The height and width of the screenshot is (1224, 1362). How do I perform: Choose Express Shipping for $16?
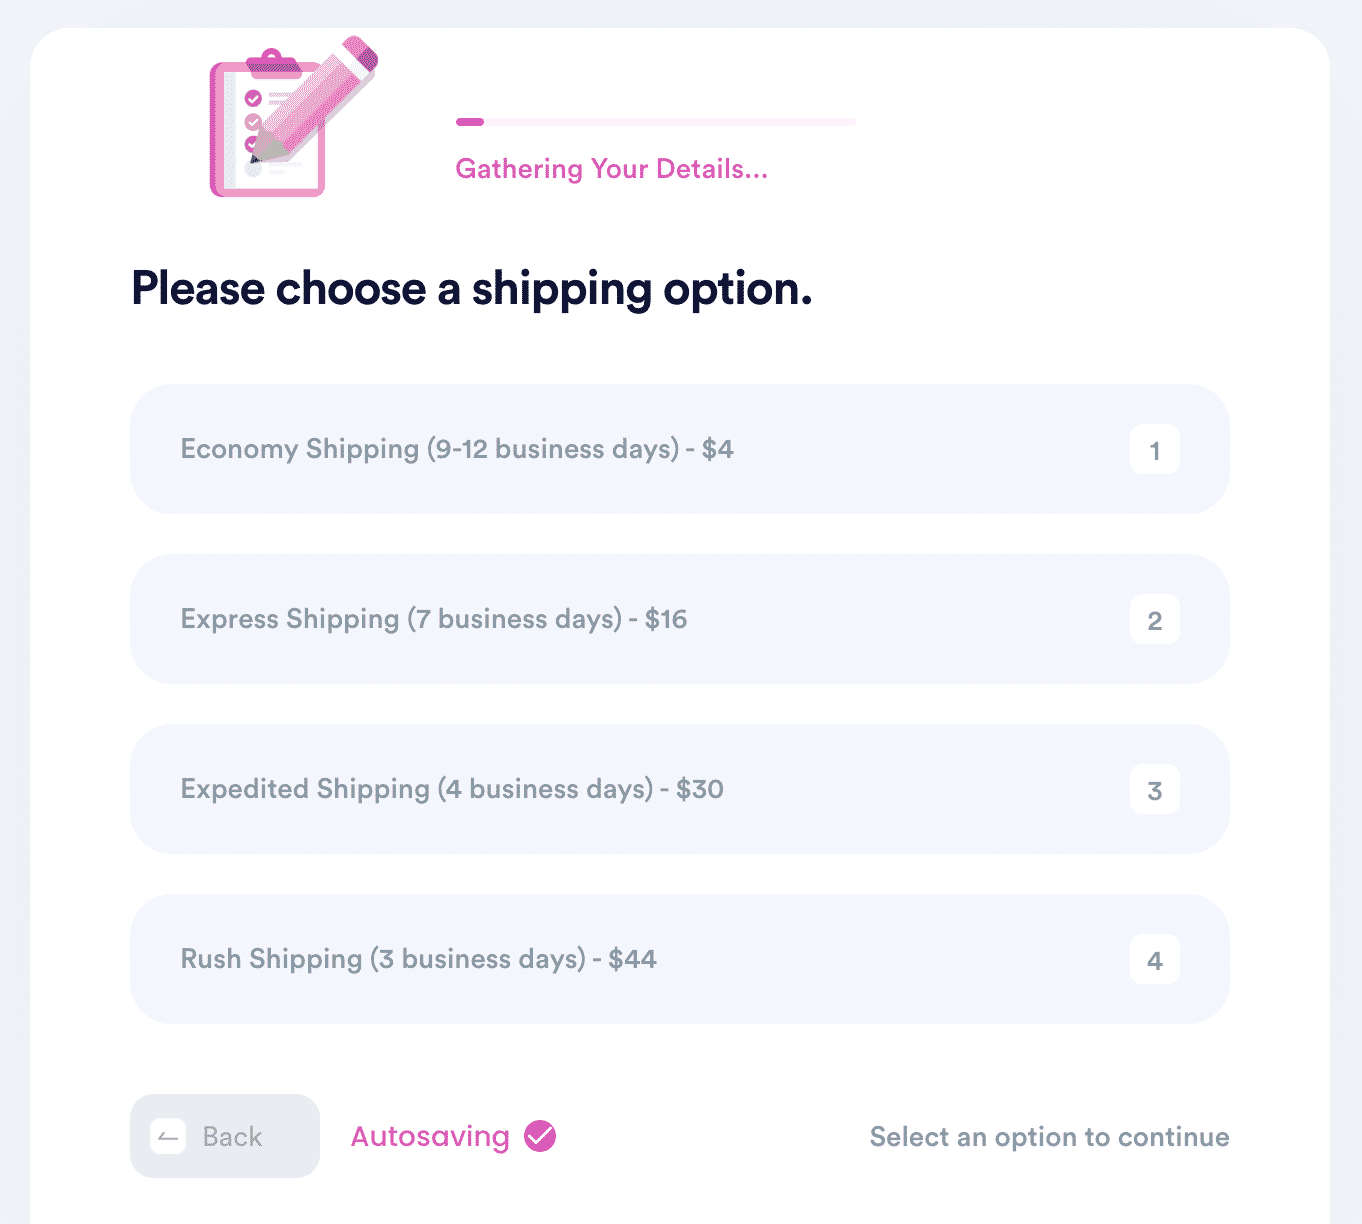tap(678, 619)
